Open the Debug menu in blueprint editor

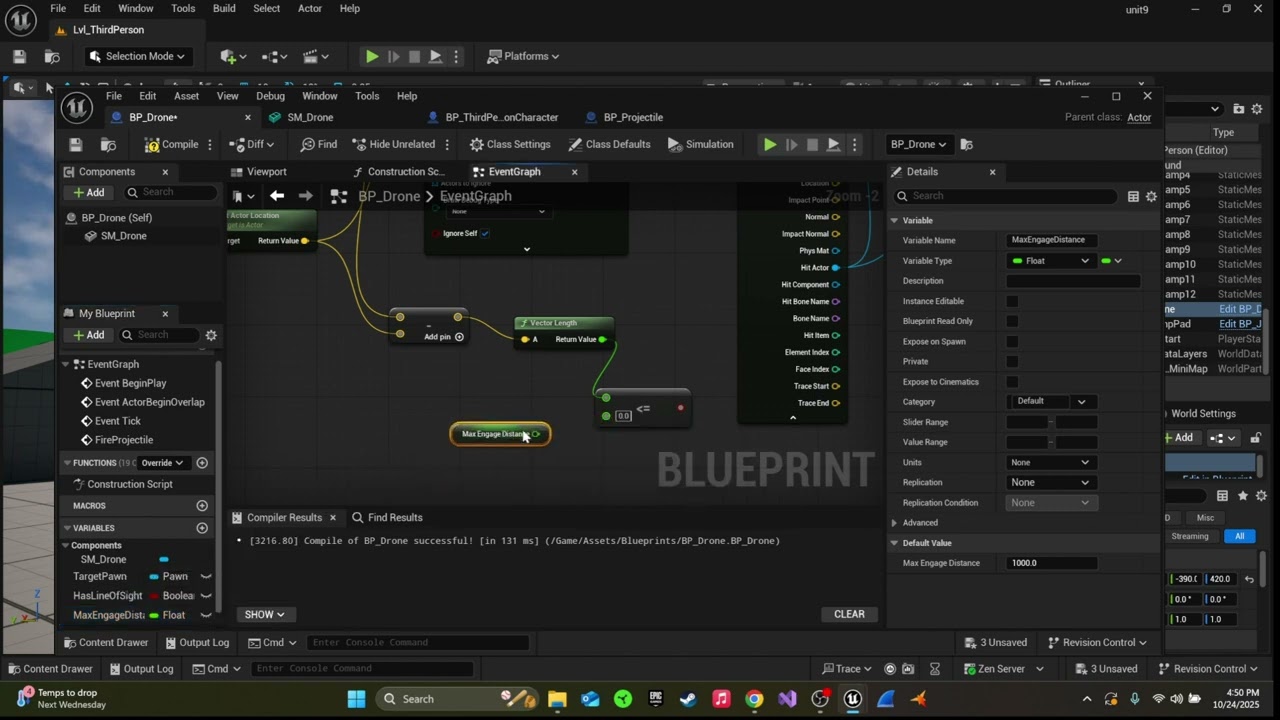point(270,96)
